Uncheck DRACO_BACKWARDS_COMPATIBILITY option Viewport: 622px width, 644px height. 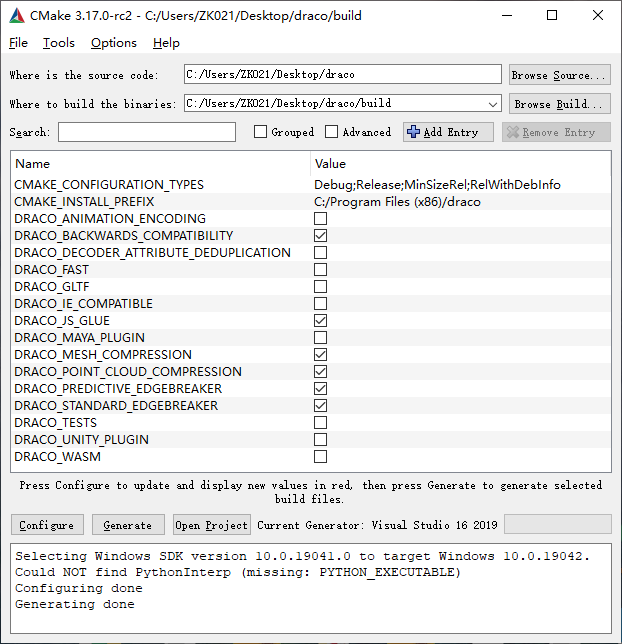(320, 236)
